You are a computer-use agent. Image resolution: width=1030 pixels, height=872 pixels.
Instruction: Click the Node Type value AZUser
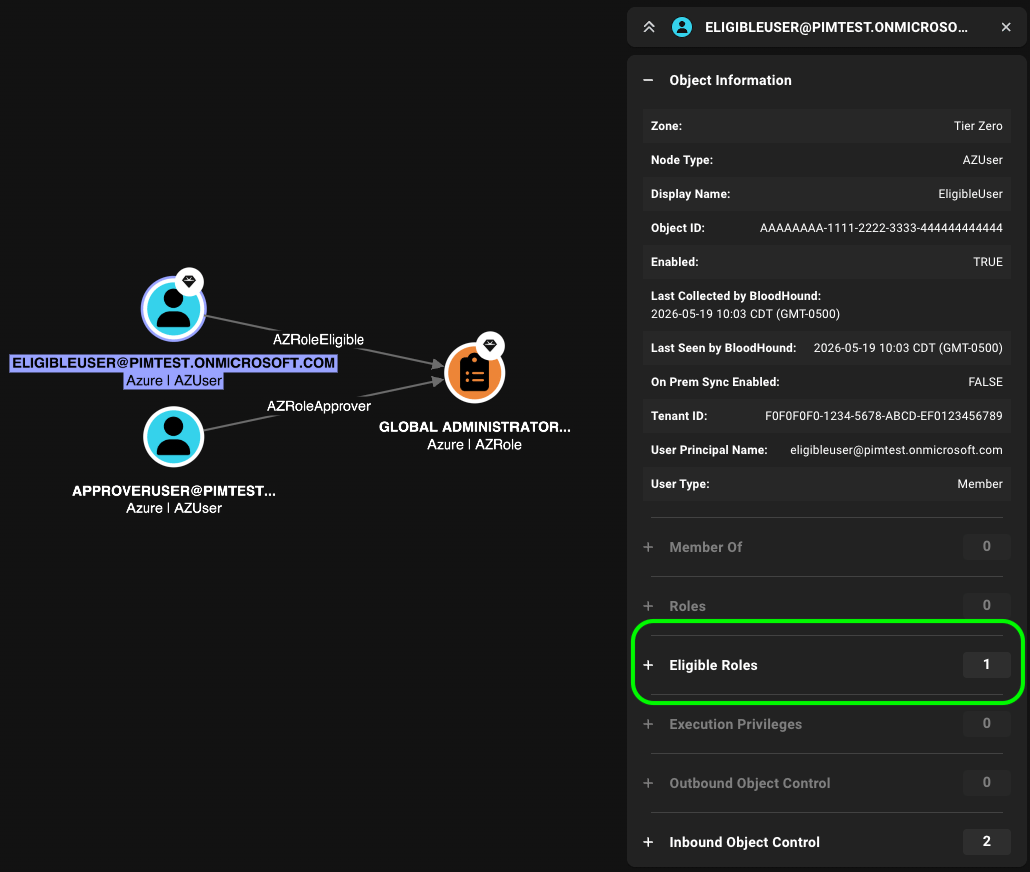tap(982, 160)
